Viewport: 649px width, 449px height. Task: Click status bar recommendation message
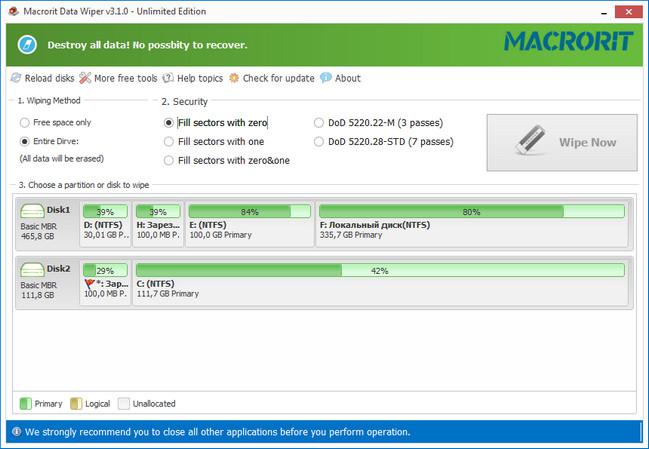[217, 432]
